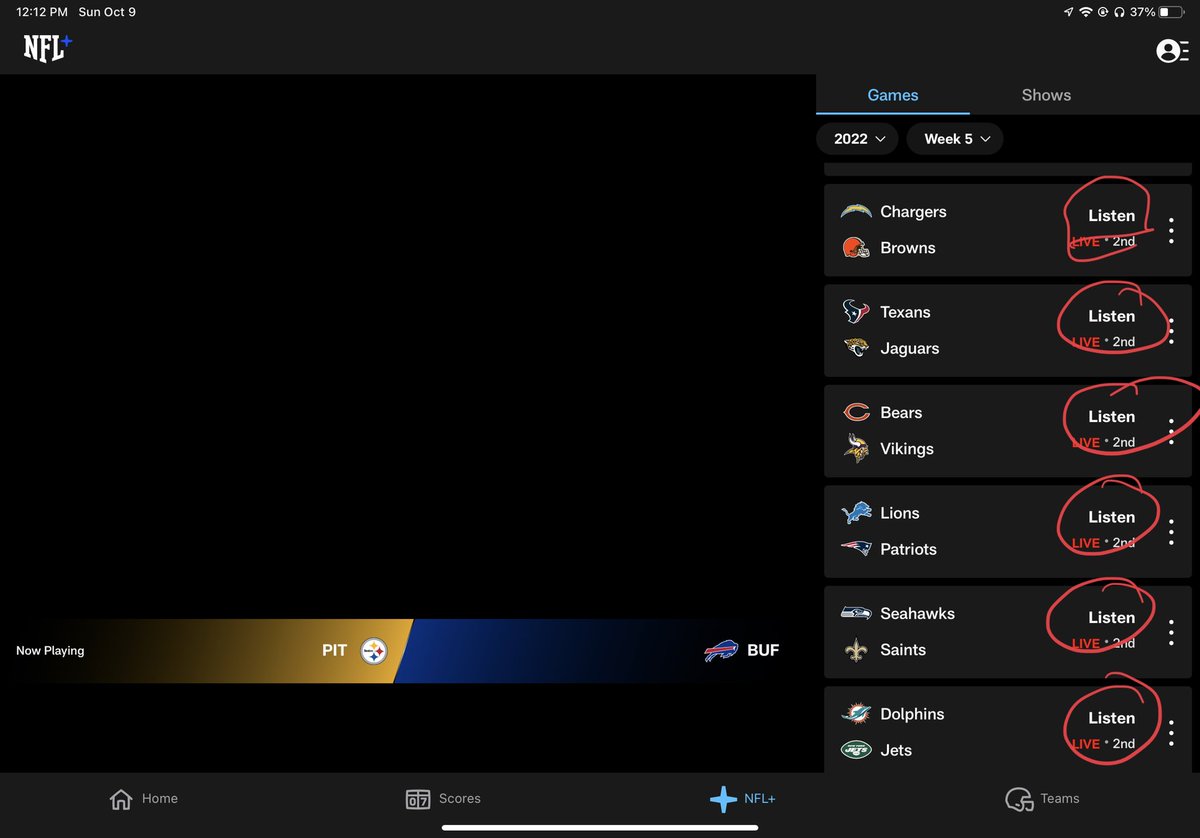
Task: Click the Vikings team logo
Action: pos(856,449)
